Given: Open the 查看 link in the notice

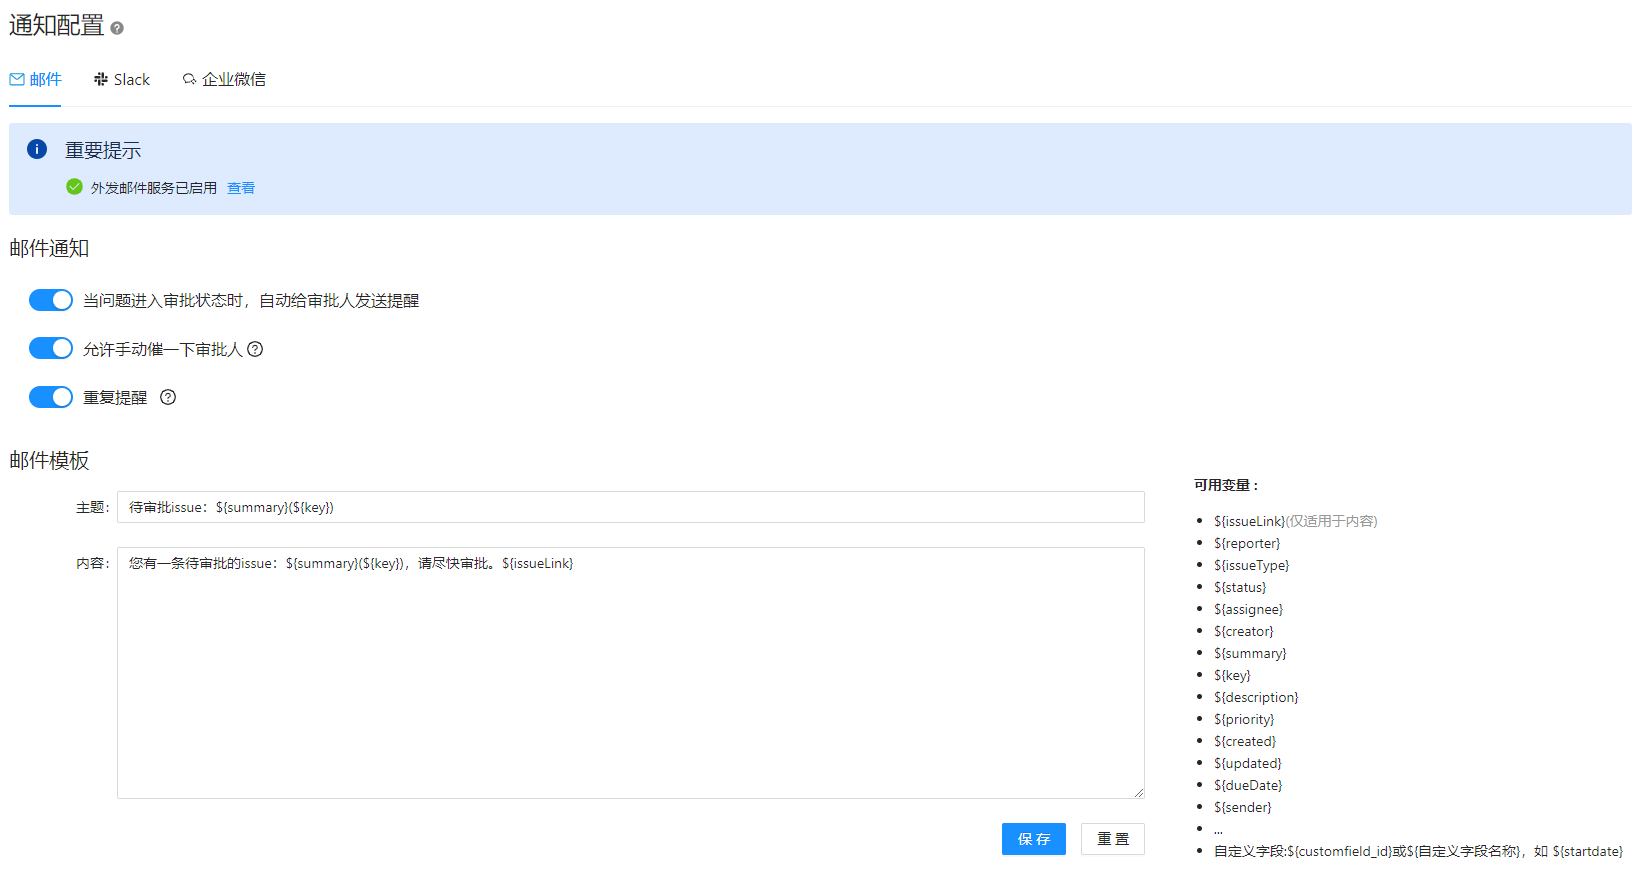Looking at the screenshot, I should pyautogui.click(x=241, y=188).
